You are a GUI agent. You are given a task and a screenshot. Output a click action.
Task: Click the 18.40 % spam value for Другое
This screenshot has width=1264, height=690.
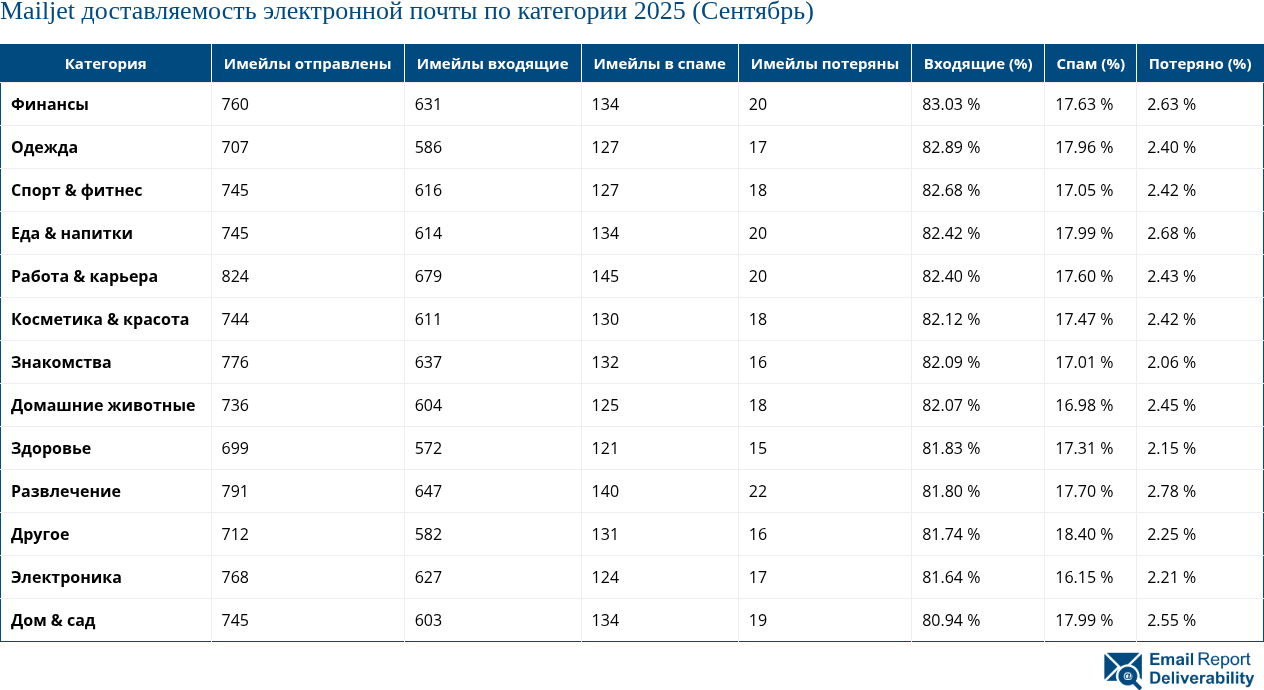(x=1083, y=534)
